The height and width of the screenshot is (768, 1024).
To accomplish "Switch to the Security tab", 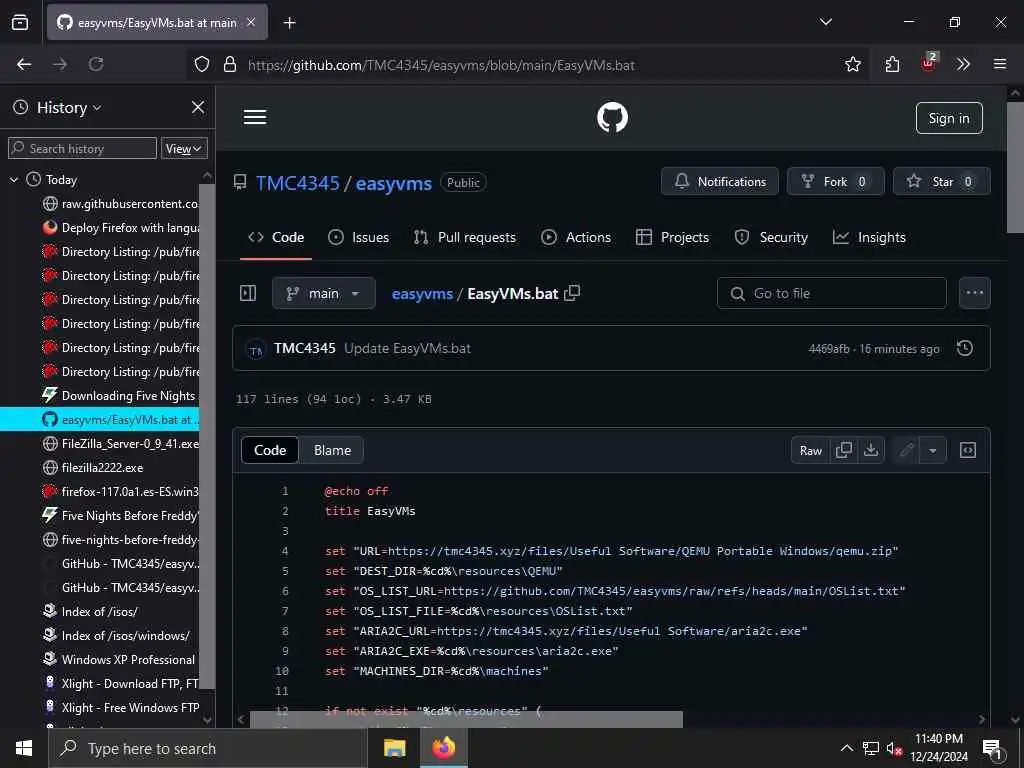I will pos(771,238).
